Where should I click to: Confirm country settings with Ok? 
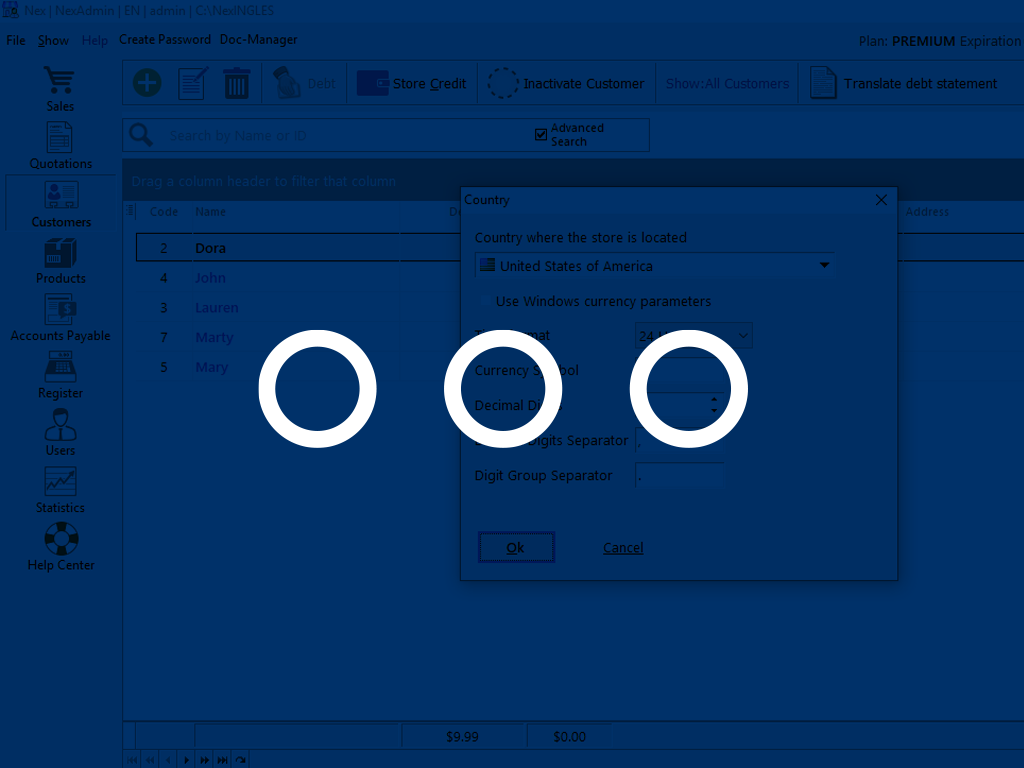click(516, 547)
